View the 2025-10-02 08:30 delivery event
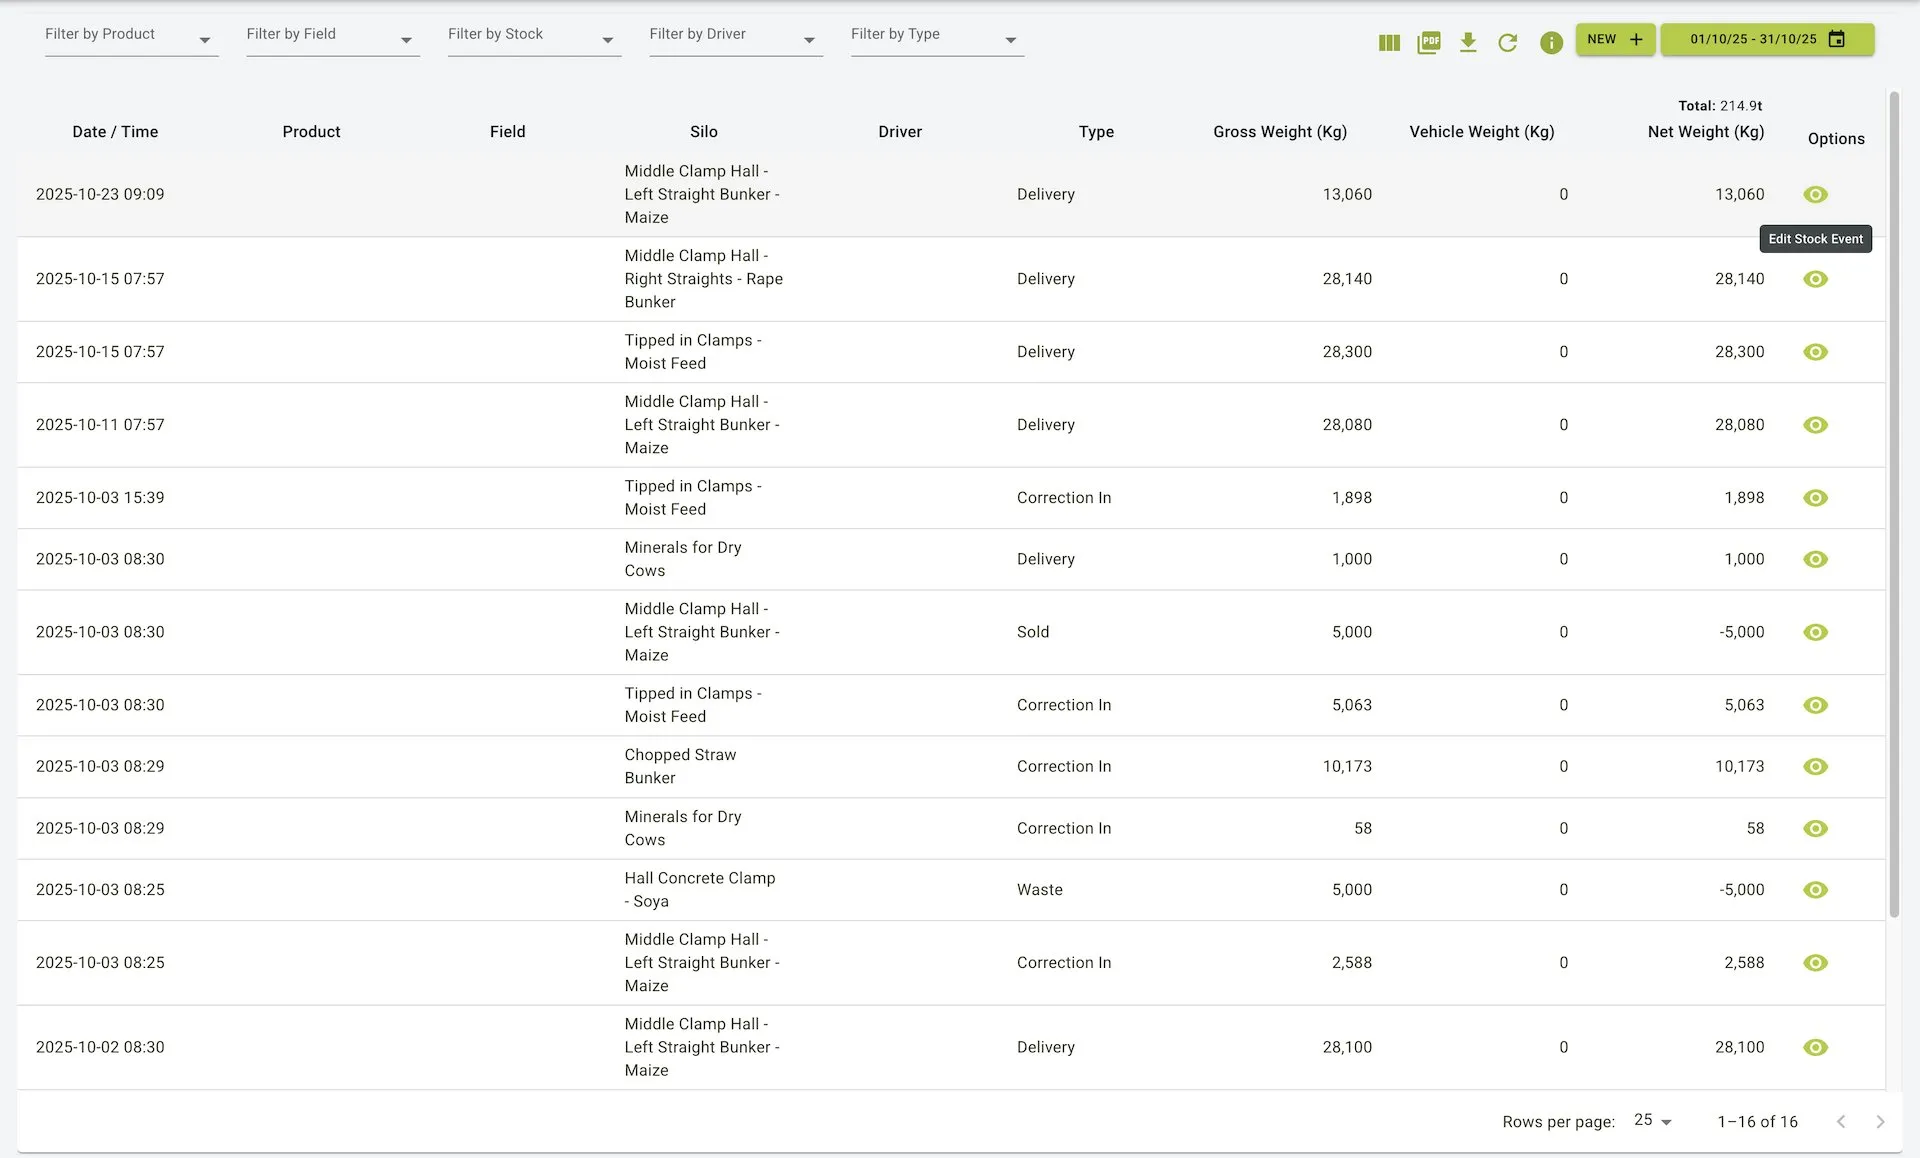Screen dimensions: 1920x1158 click(x=1815, y=1047)
